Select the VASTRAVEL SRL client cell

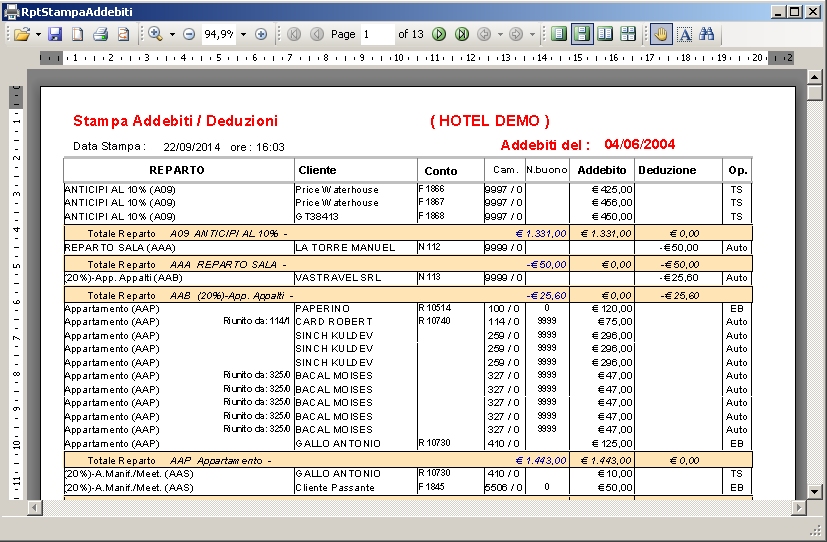click(x=338, y=277)
